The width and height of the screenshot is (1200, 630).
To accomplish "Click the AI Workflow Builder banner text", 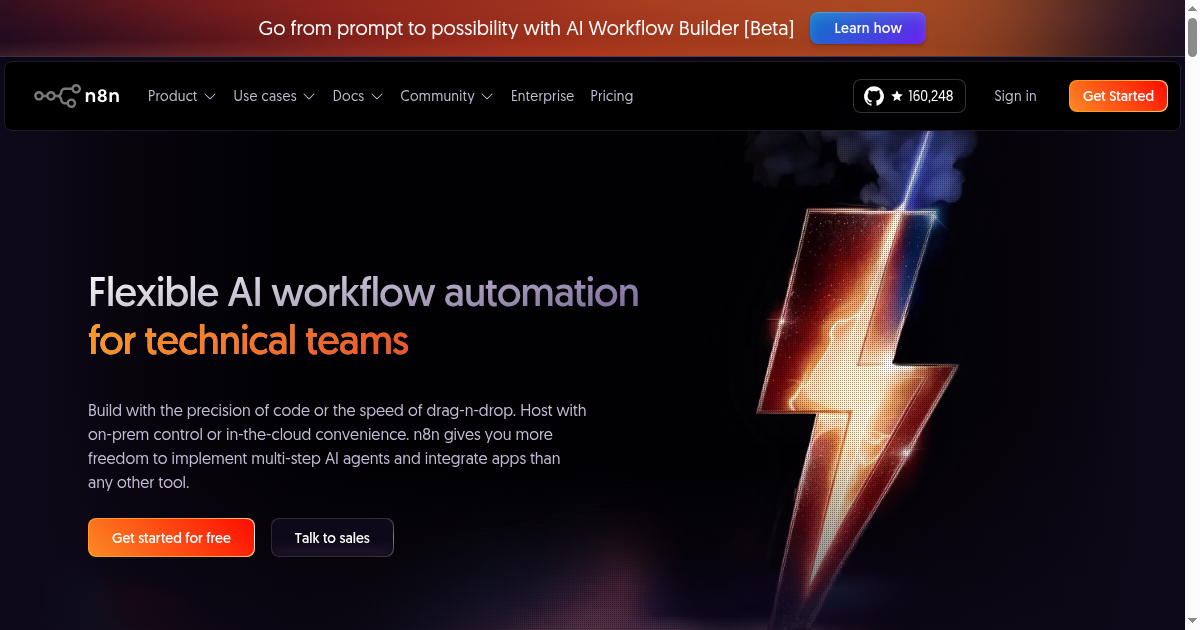I will tap(527, 28).
